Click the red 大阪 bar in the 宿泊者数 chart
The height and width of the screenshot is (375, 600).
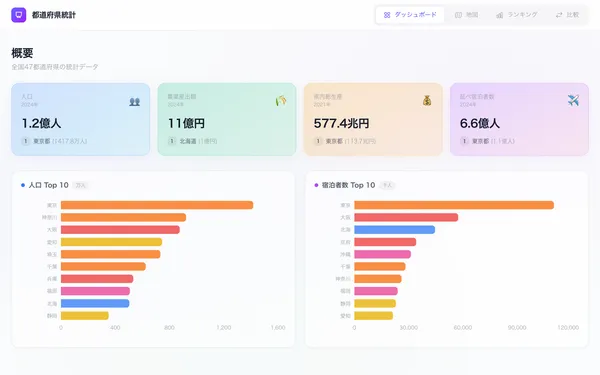coord(406,217)
